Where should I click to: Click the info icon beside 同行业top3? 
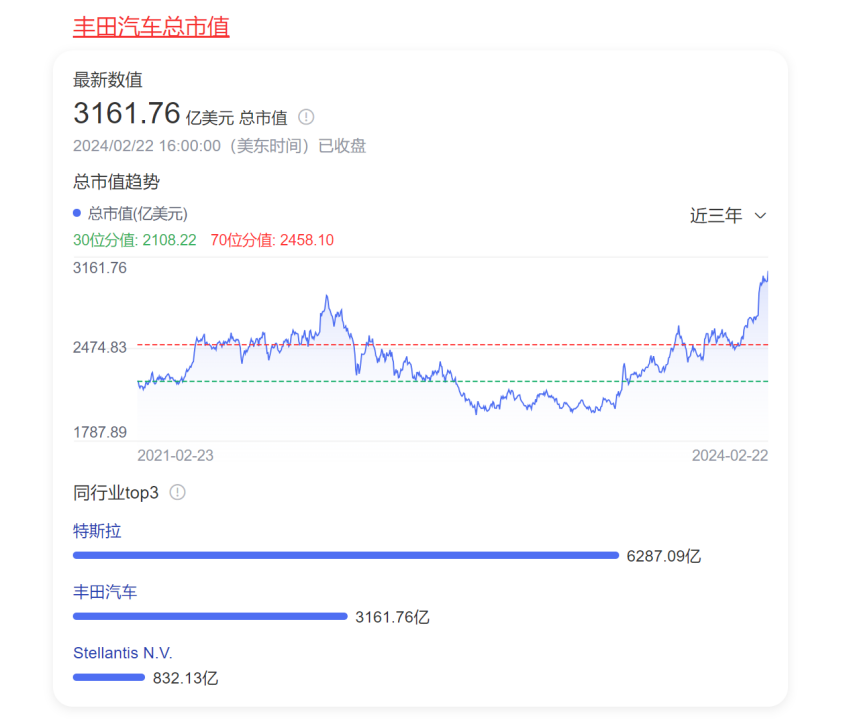[x=178, y=492]
